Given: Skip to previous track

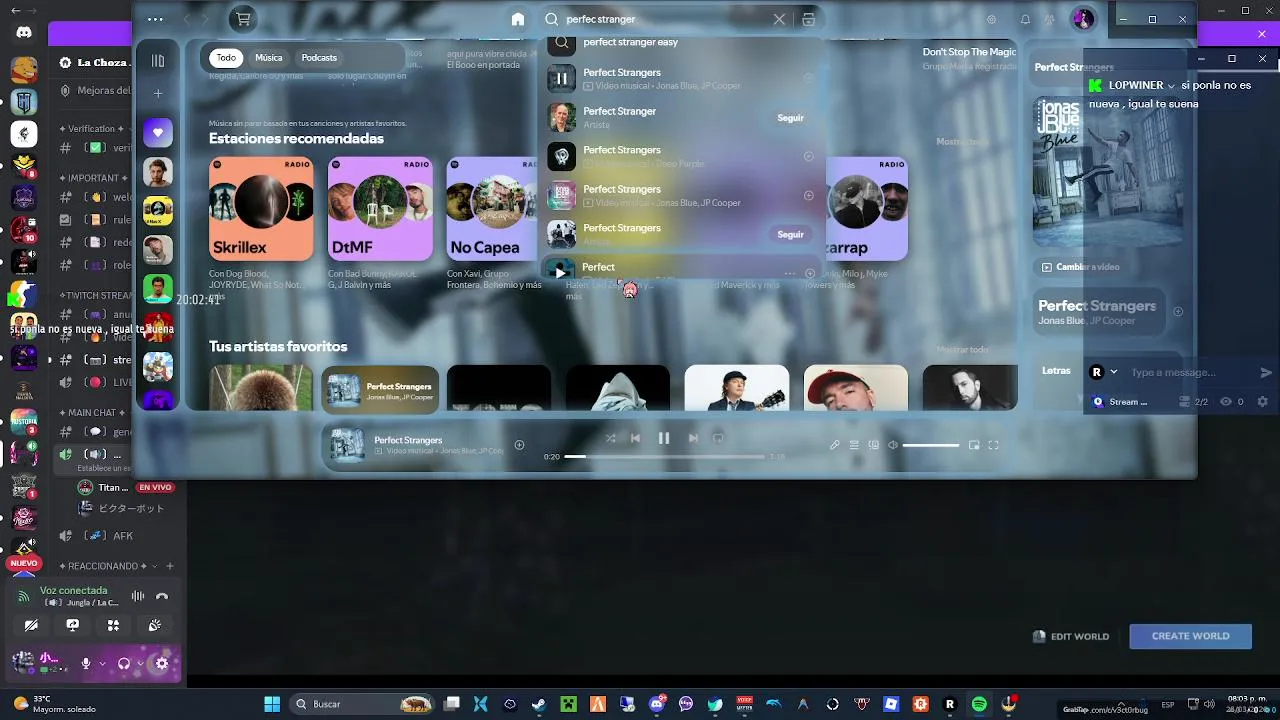Looking at the screenshot, I should click(635, 438).
